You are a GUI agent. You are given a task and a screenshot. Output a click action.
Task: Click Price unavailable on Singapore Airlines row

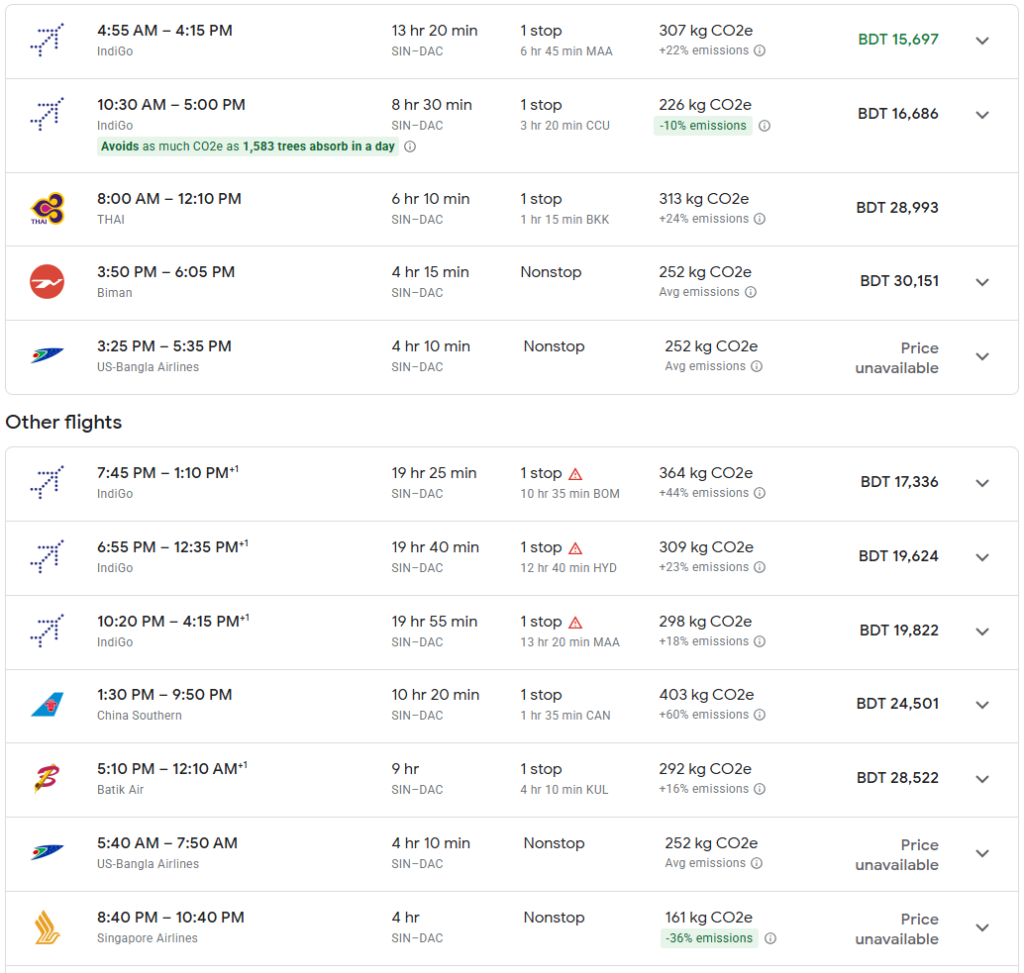point(897,929)
